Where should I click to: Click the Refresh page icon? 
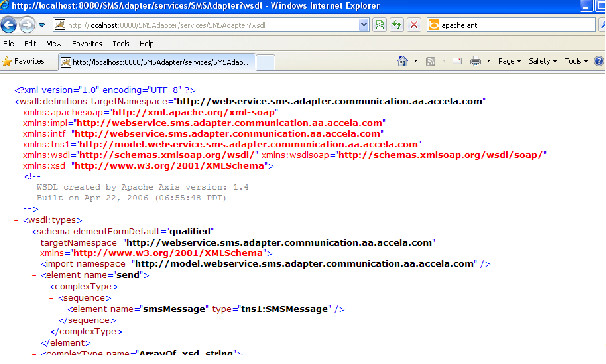click(396, 25)
